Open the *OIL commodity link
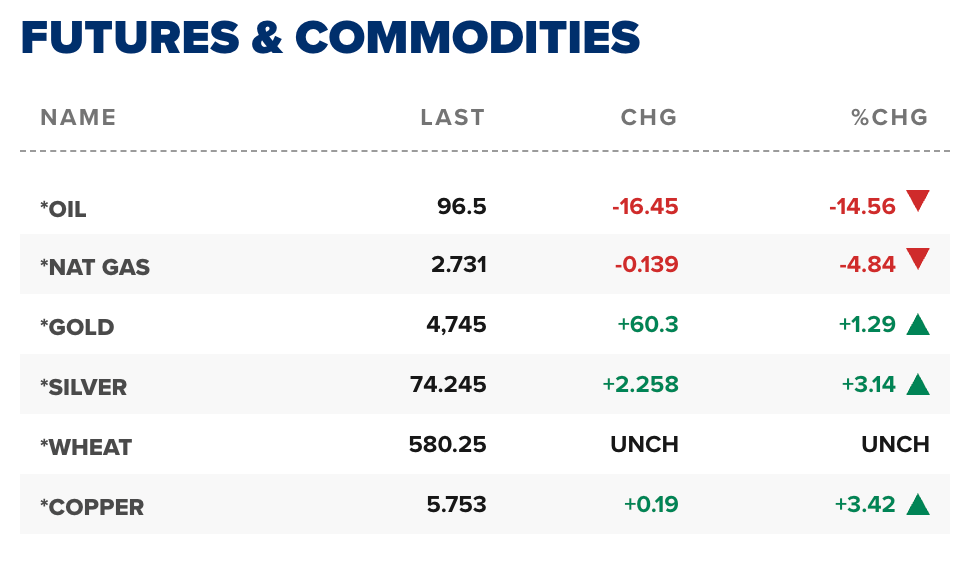Screen dimensions: 966x566 pyautogui.click(x=63, y=209)
